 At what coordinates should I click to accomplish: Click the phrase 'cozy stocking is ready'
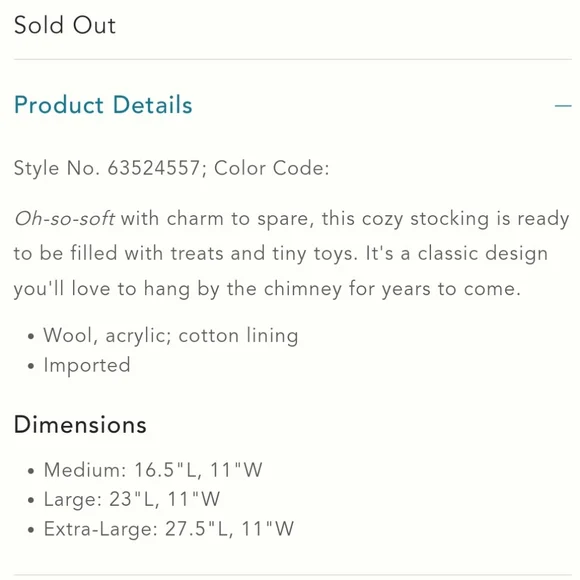pyautogui.click(x=465, y=219)
